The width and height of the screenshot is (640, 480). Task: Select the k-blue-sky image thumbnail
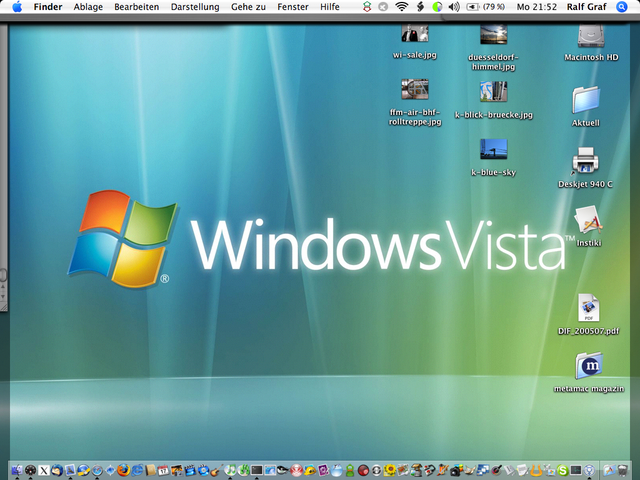coord(493,149)
